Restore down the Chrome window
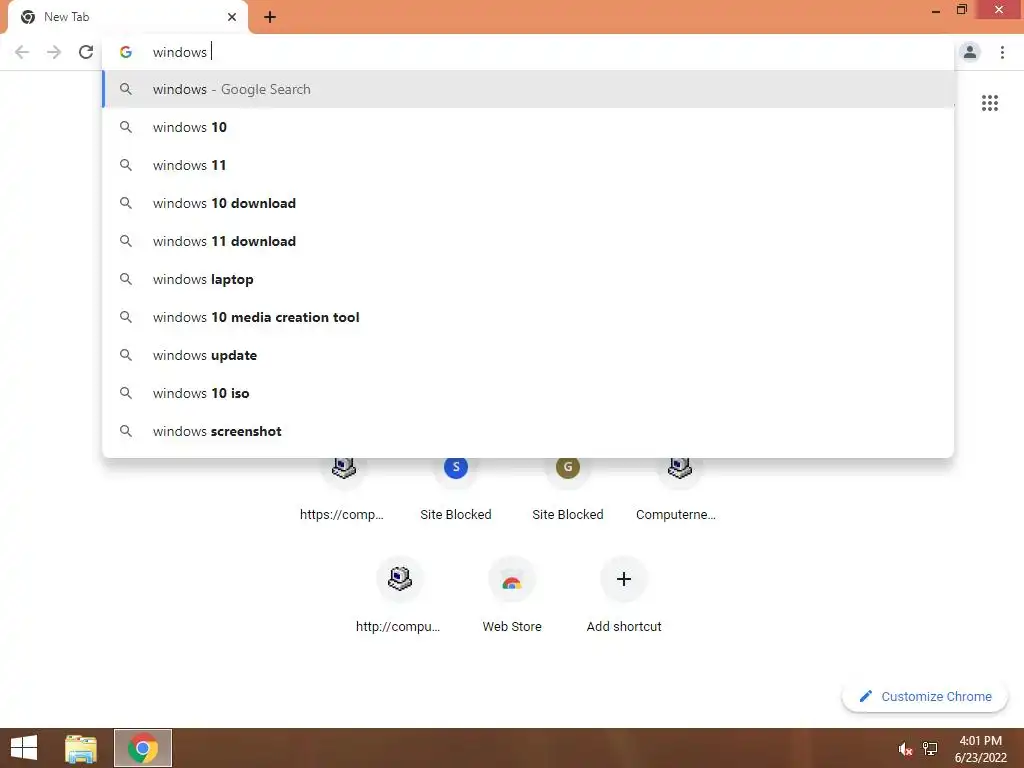 coord(961,10)
